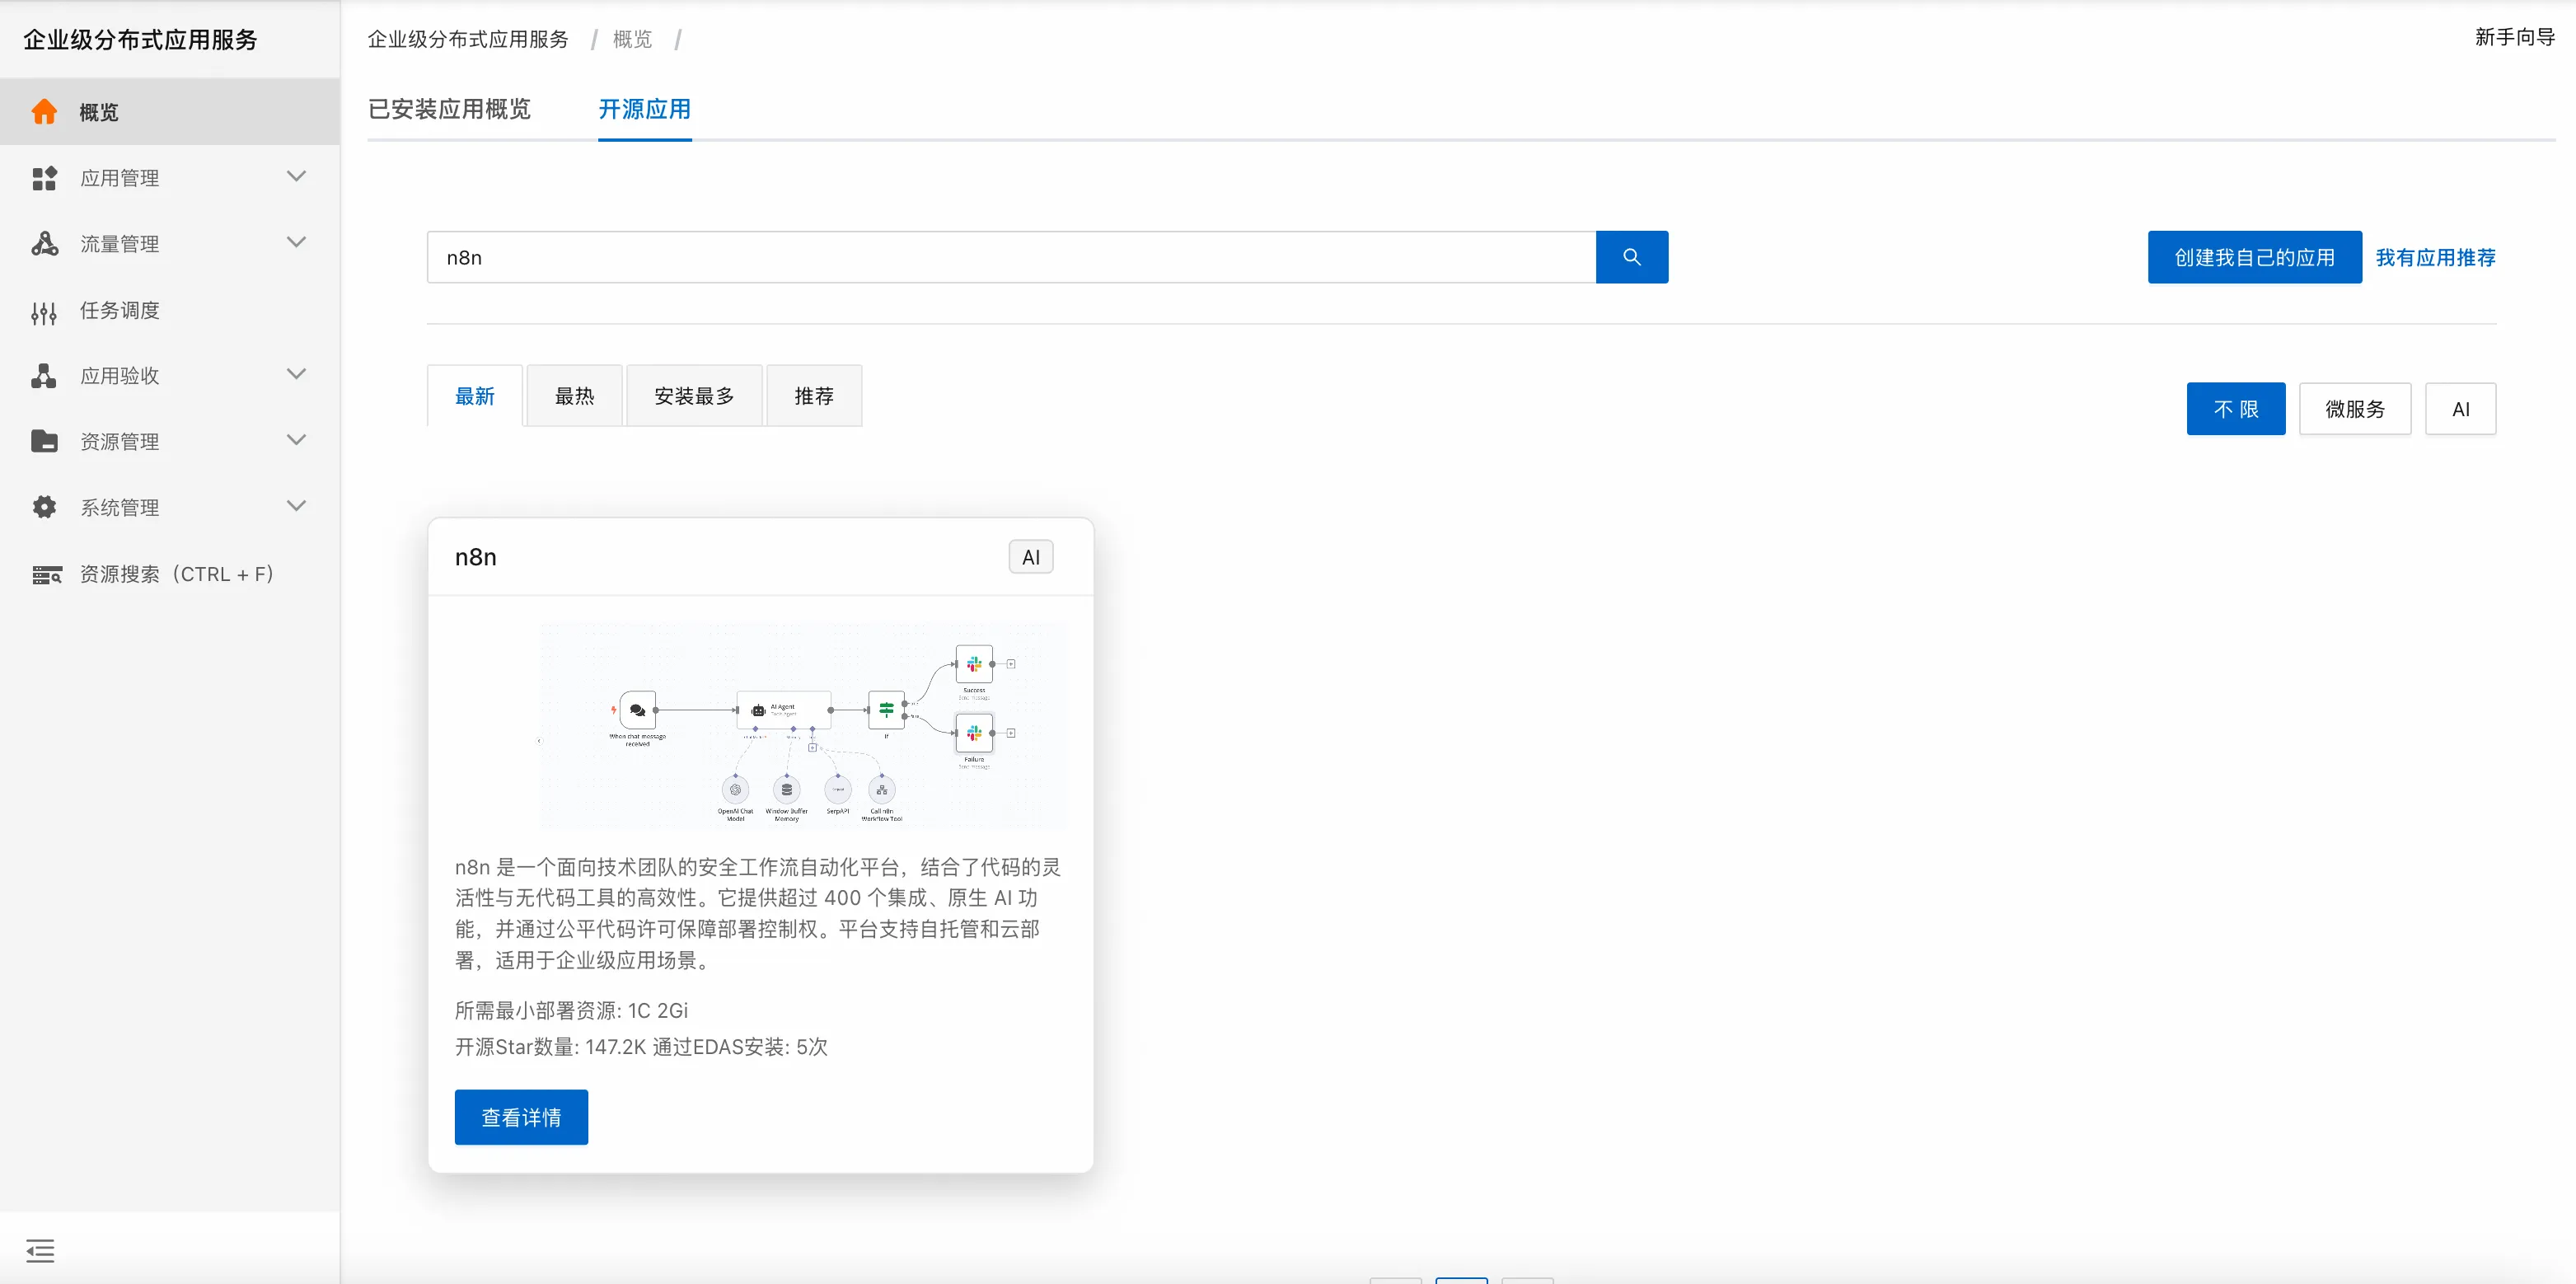The width and height of the screenshot is (2576, 1284).
Task: Click the orange home icon beside 概览
Action: point(44,112)
